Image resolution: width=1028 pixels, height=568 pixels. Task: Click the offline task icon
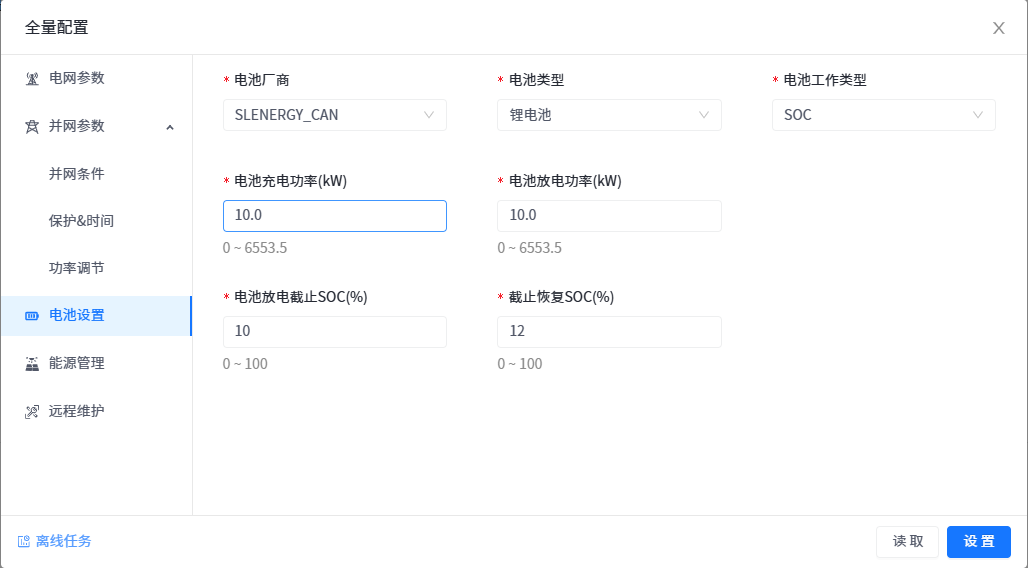(x=23, y=542)
